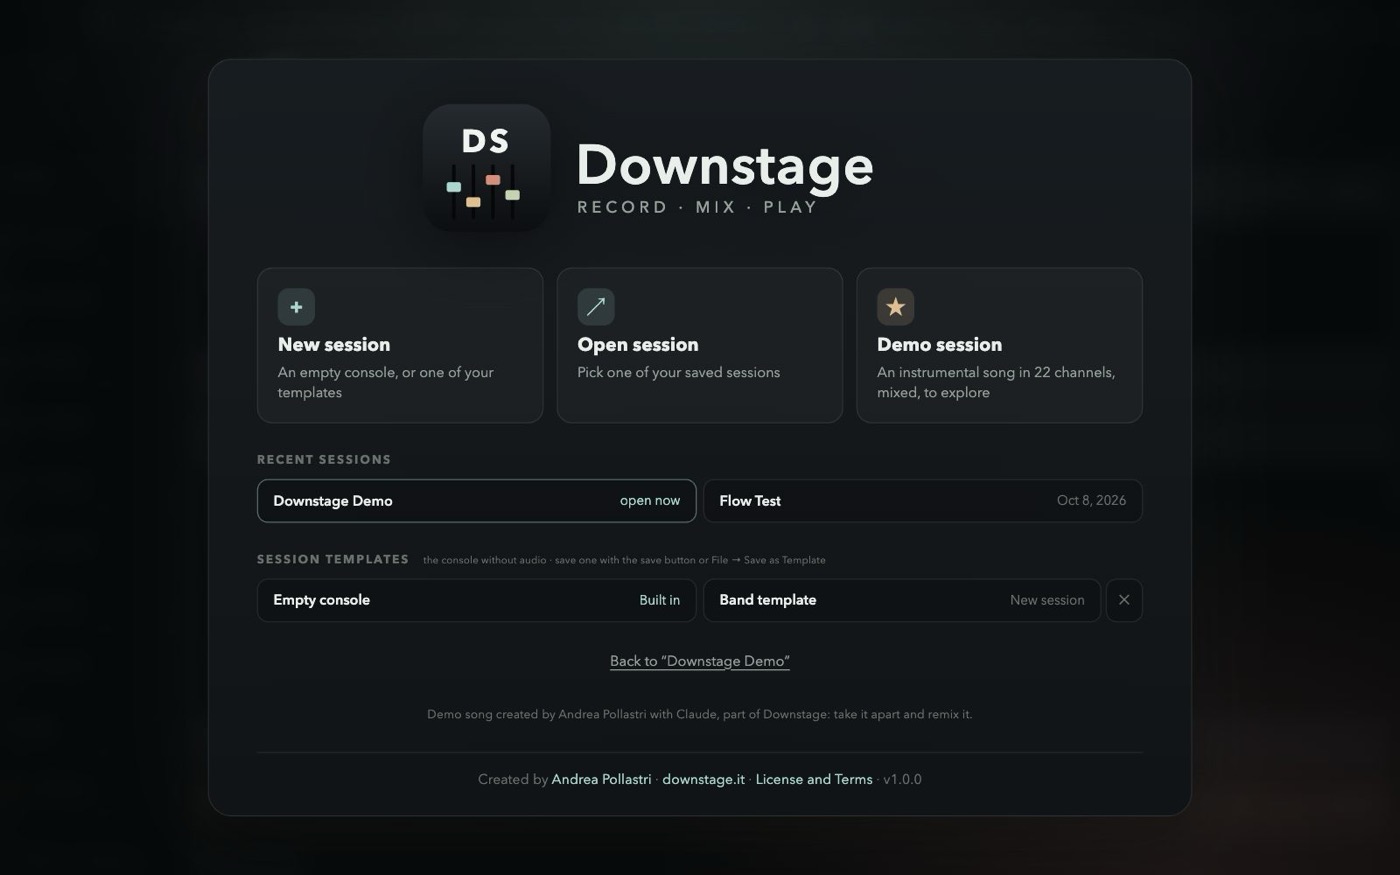
Task: Click the "Built in" label on Empty console
Action: tap(660, 600)
